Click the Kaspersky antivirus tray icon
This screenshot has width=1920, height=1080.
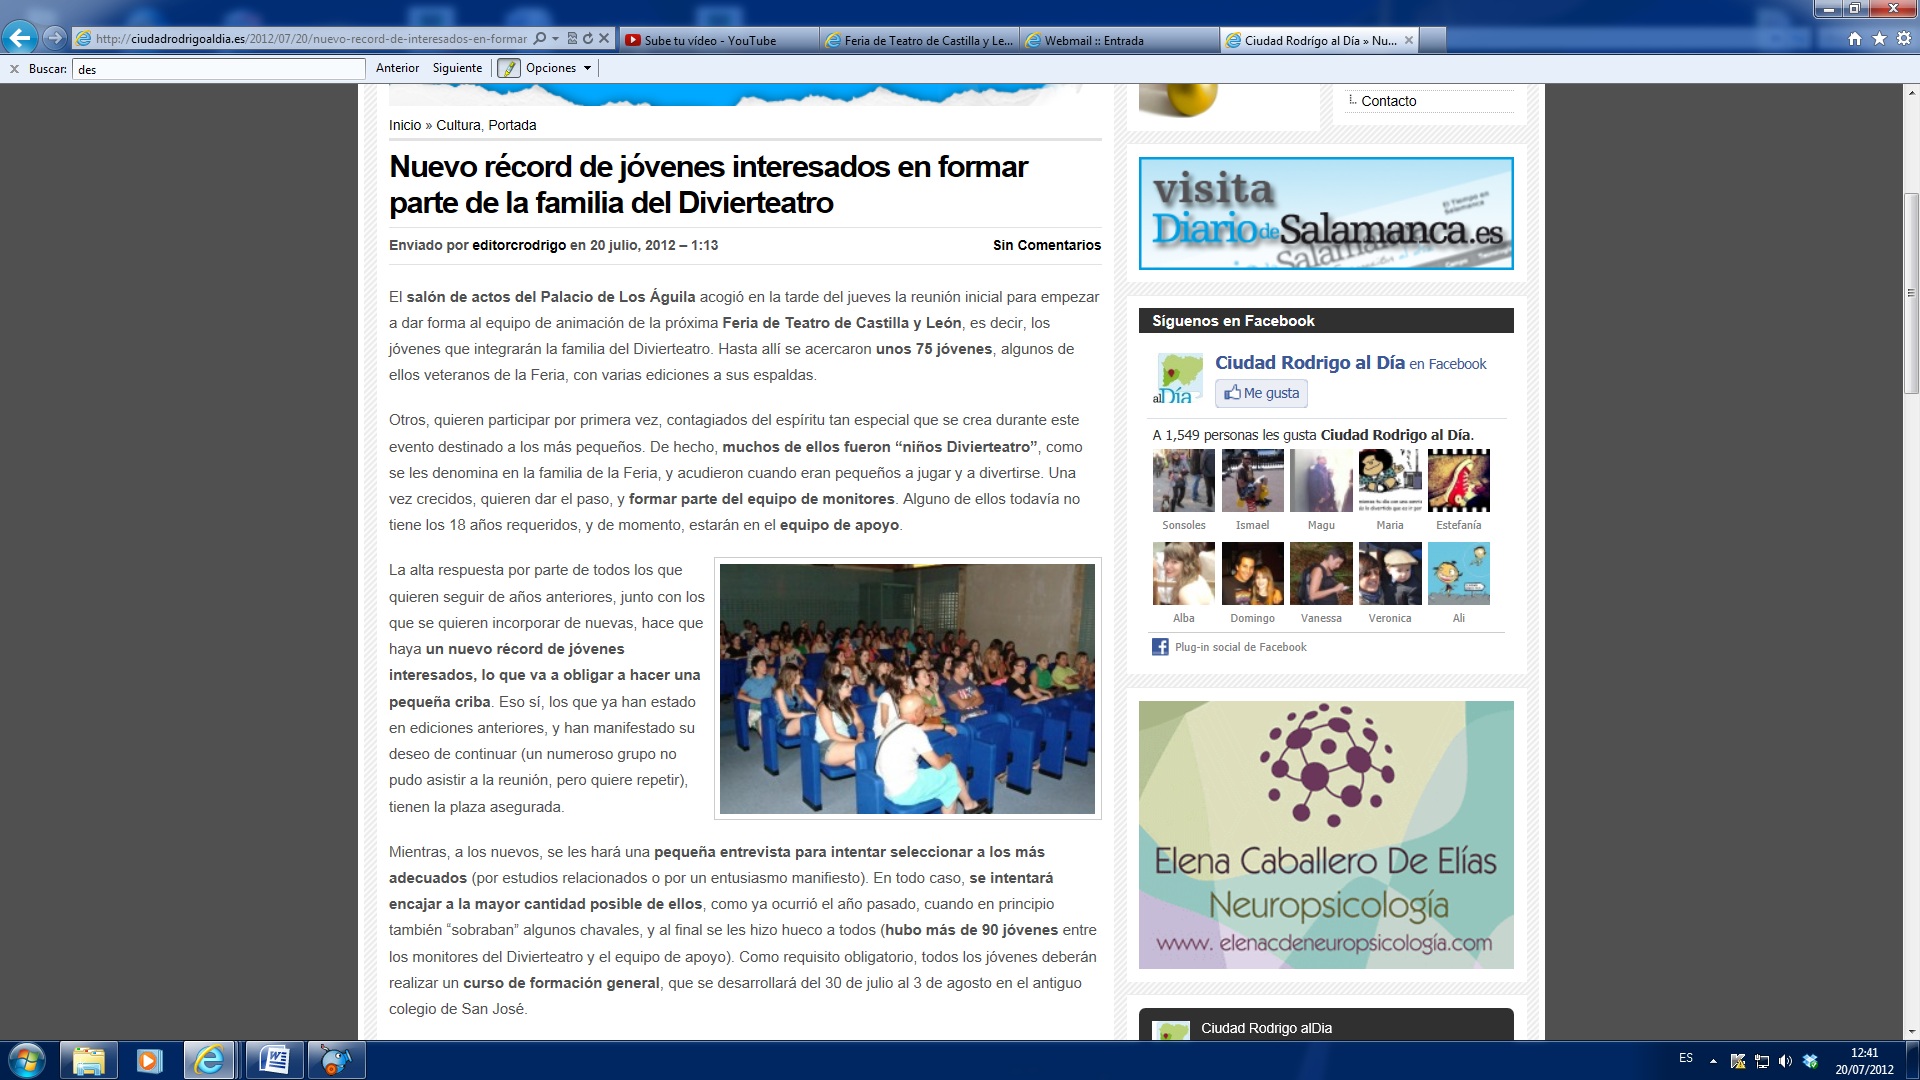[1737, 1061]
